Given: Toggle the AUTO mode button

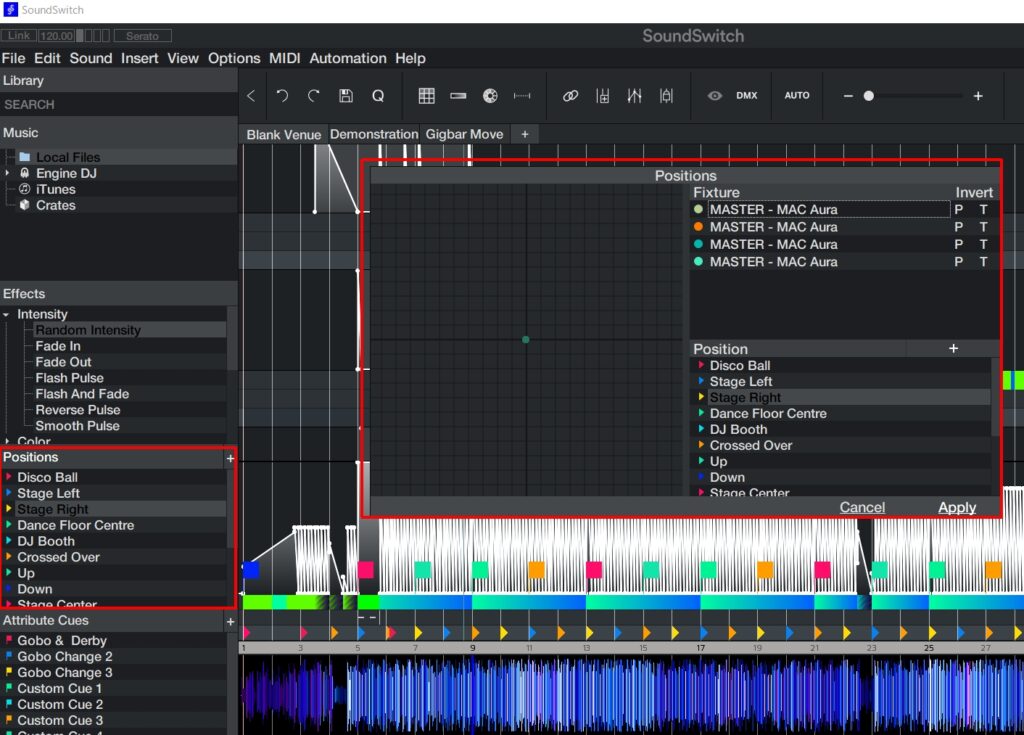Looking at the screenshot, I should click(797, 95).
